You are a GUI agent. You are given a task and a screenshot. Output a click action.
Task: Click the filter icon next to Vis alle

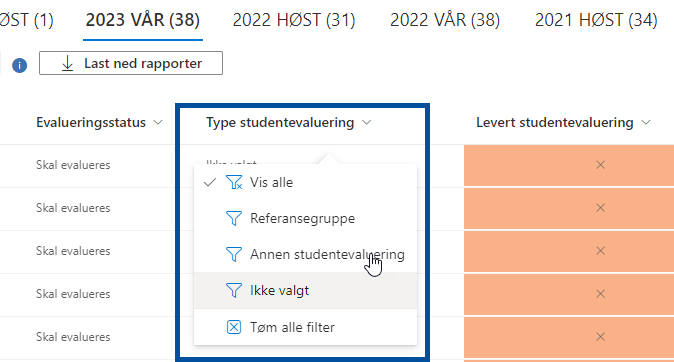pyautogui.click(x=234, y=182)
